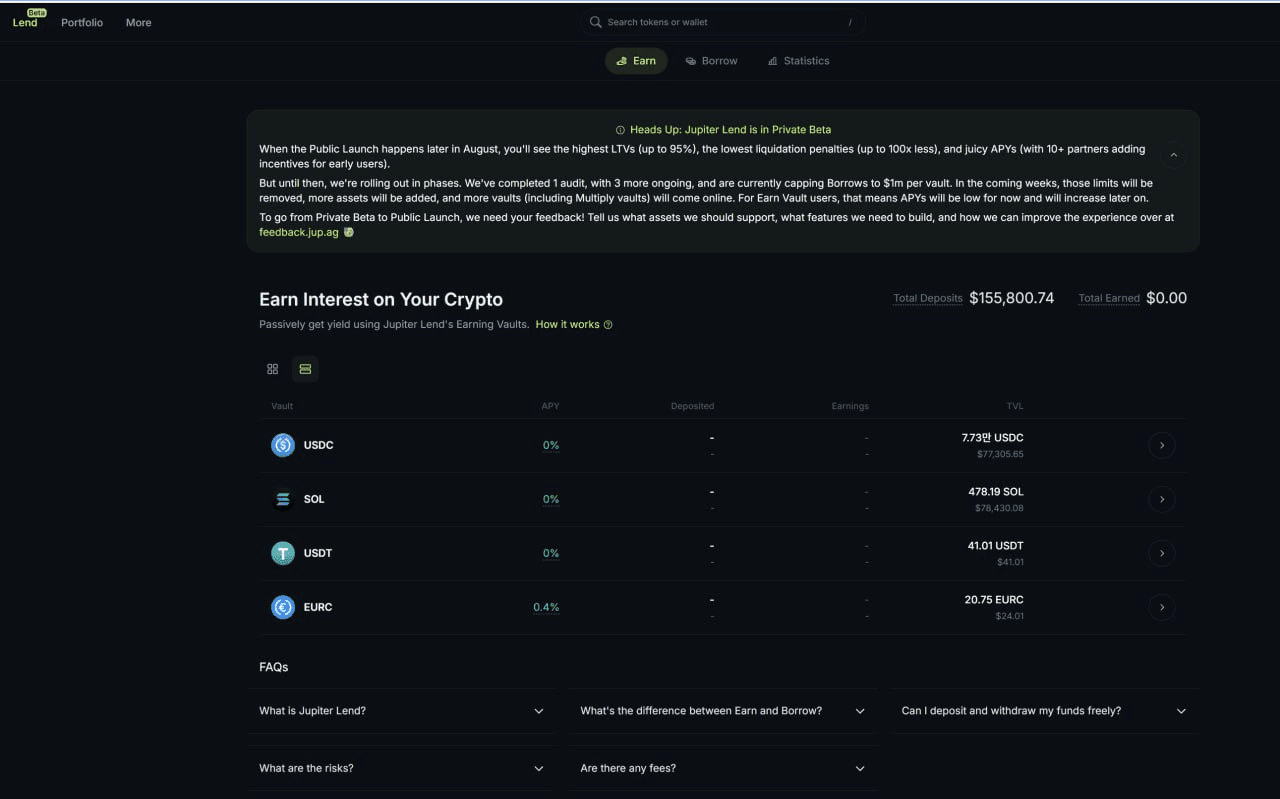
Task: Switch to the Borrow tab
Action: (711, 61)
